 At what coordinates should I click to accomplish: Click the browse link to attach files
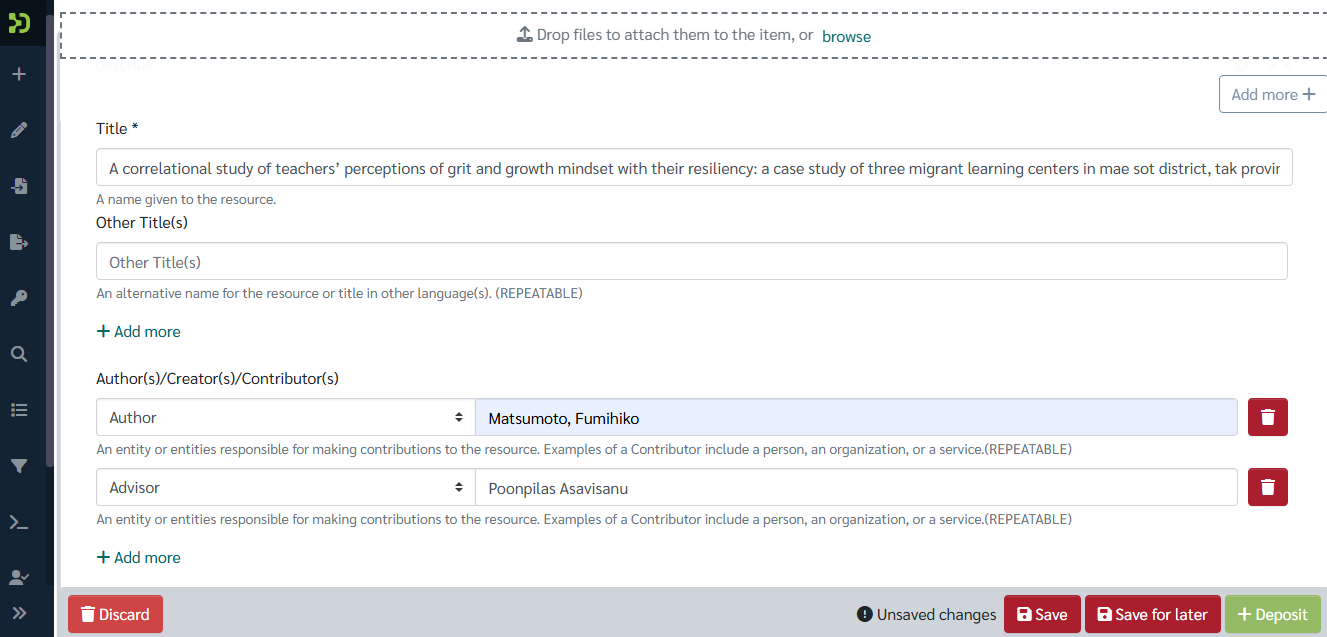coord(846,36)
